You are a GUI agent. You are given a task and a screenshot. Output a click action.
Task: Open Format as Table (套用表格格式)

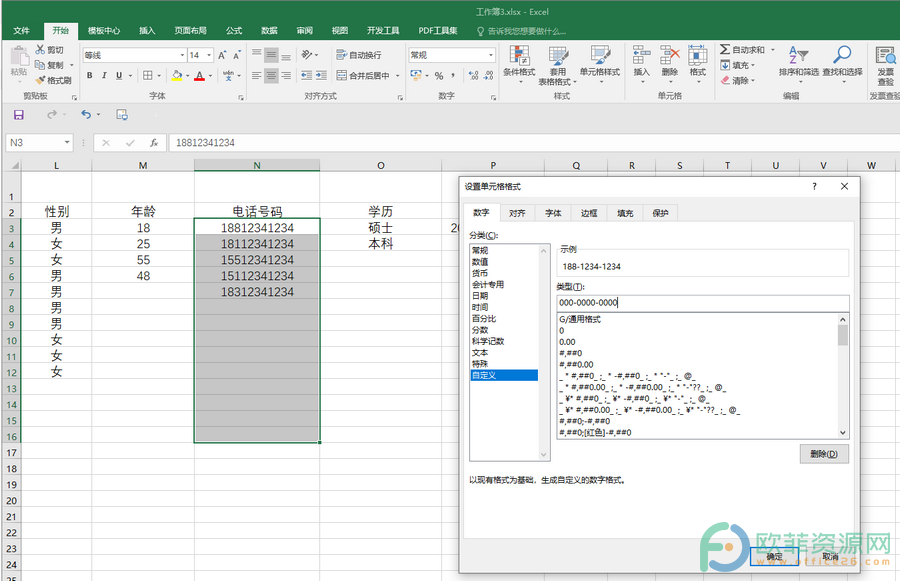pyautogui.click(x=557, y=65)
